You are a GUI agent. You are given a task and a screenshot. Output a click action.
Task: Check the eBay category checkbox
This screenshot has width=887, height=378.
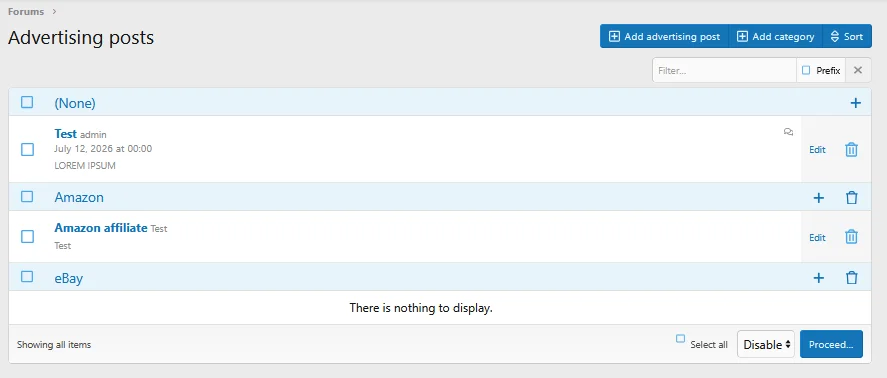click(27, 277)
